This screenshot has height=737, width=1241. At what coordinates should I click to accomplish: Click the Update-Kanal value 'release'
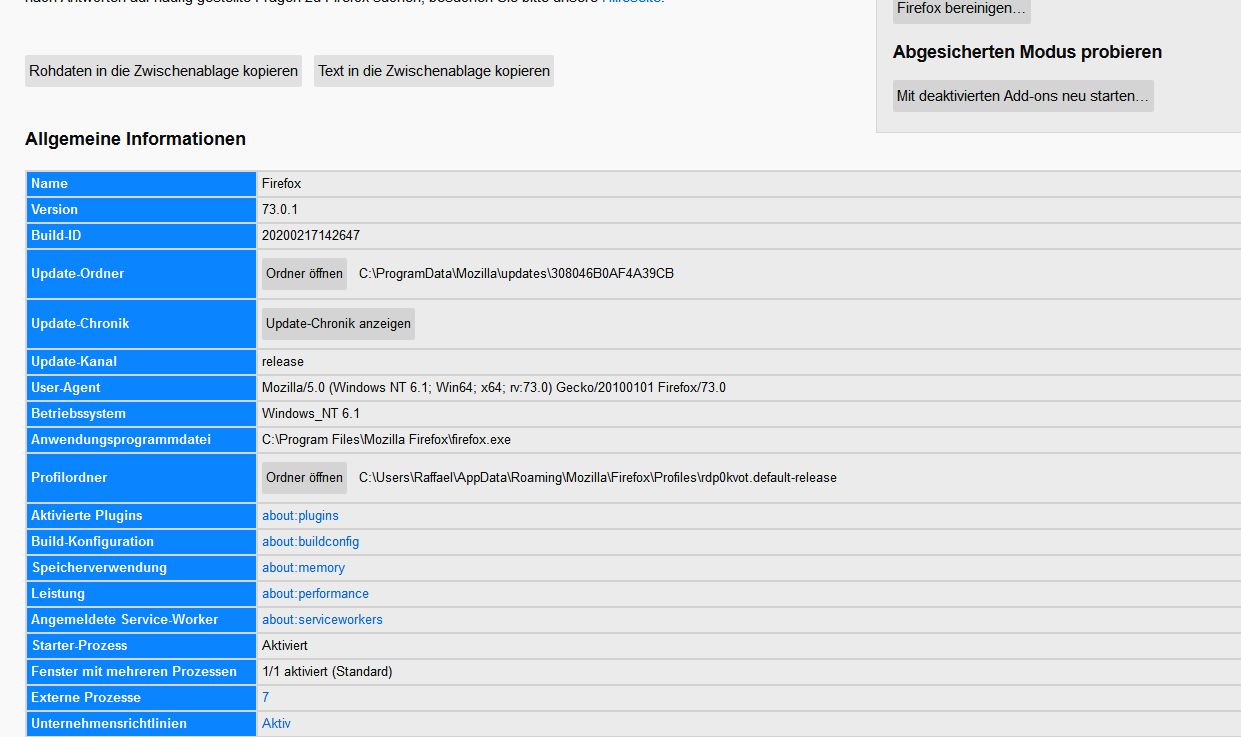pyautogui.click(x=283, y=361)
